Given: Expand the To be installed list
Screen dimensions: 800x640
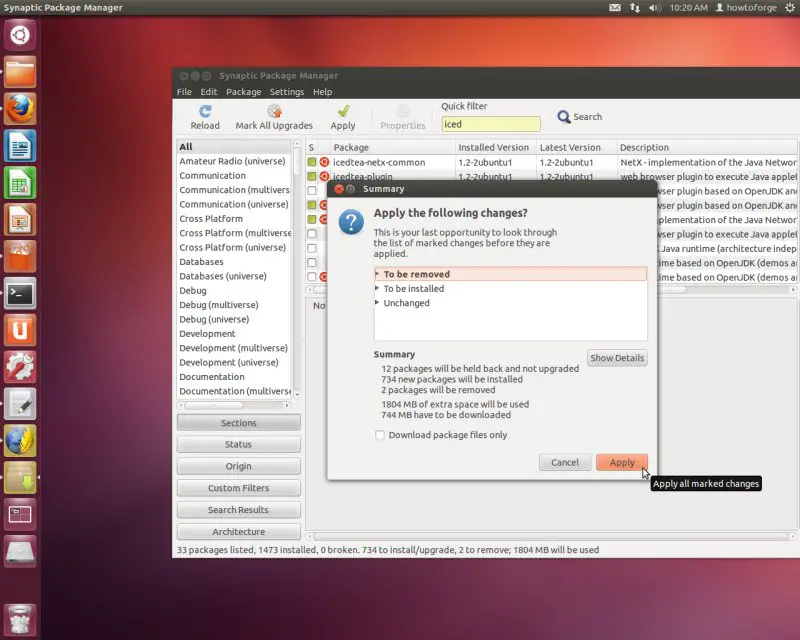Looking at the screenshot, I should pos(377,288).
